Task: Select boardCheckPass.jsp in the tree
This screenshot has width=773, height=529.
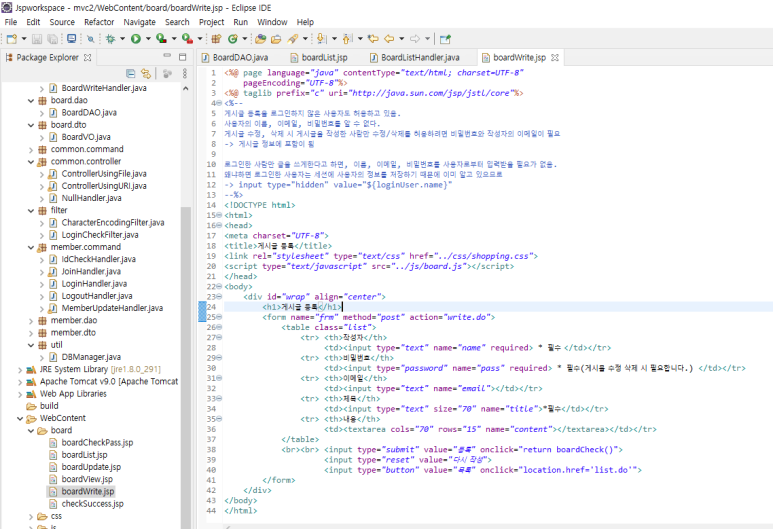Action: tap(91, 443)
